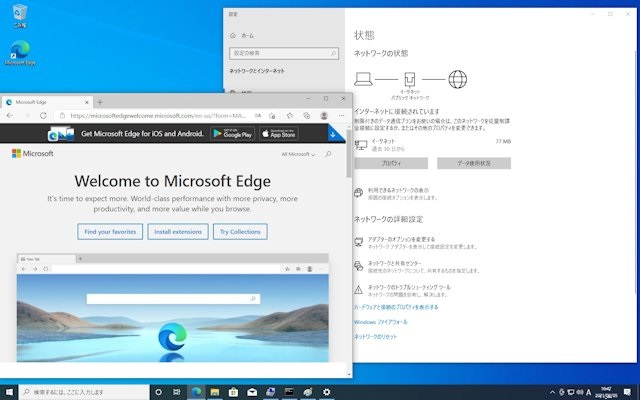Open Read aloud icon in address bar
The height and width of the screenshot is (400, 640).
point(258,116)
